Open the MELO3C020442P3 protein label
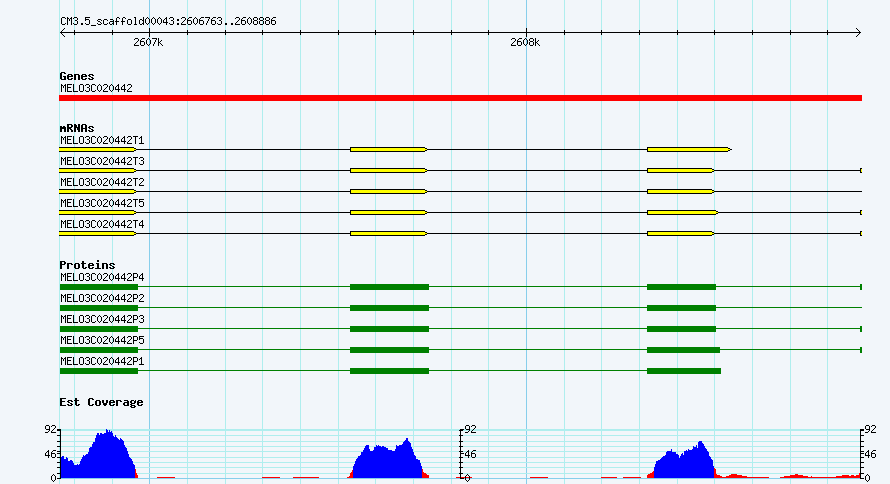Screen dimensions: 890x484 pyautogui.click(x=102, y=320)
